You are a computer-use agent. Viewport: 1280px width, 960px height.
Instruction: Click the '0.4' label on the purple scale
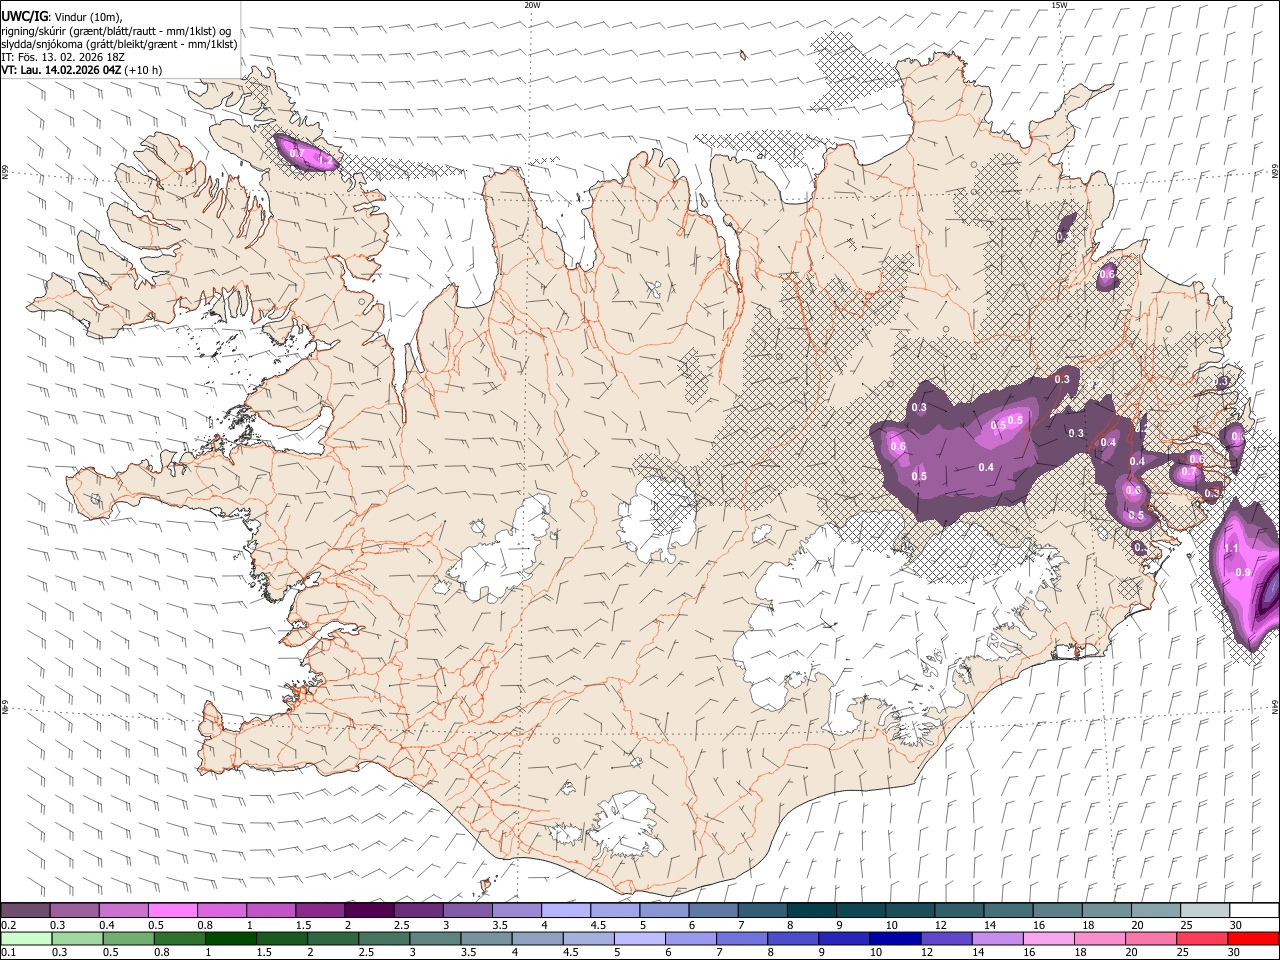[x=107, y=925]
